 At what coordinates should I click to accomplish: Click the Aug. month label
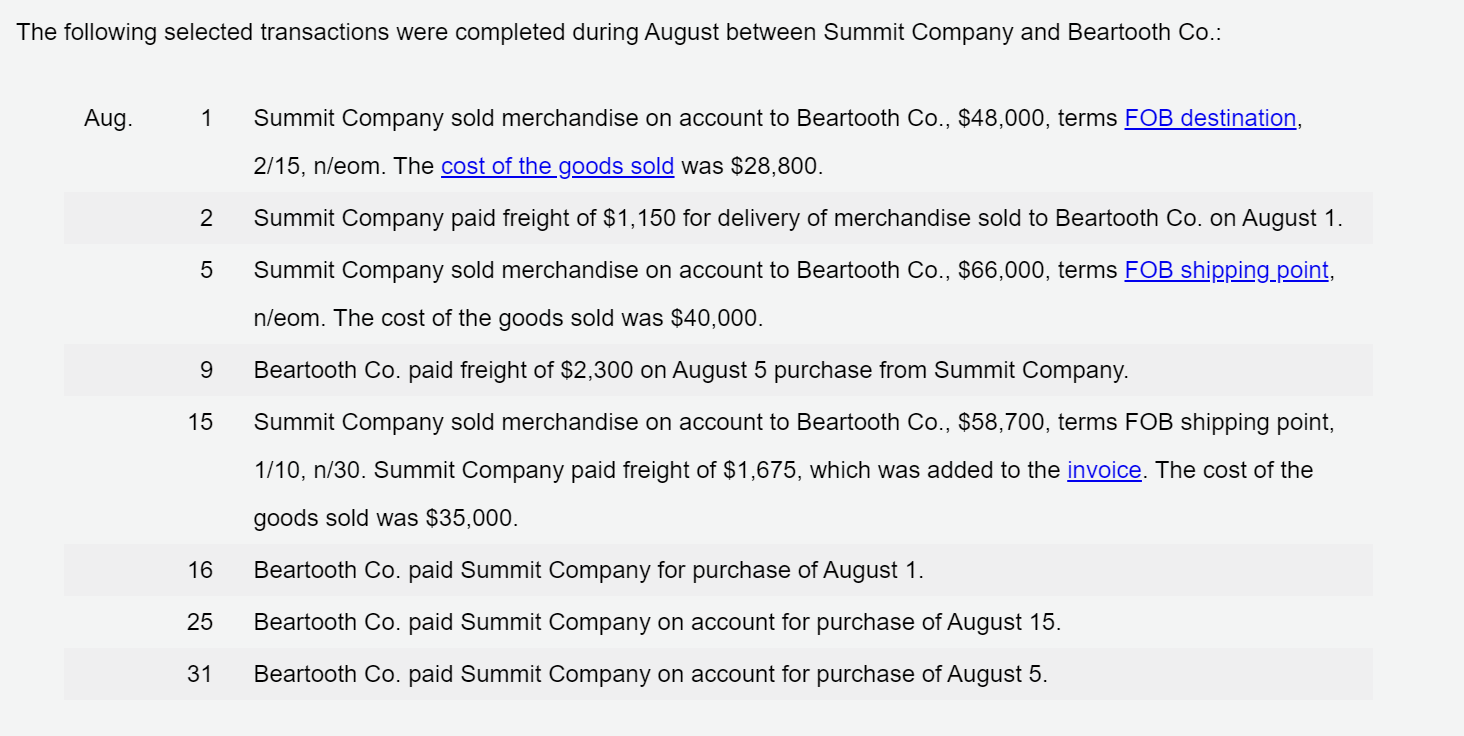pyautogui.click(x=108, y=119)
